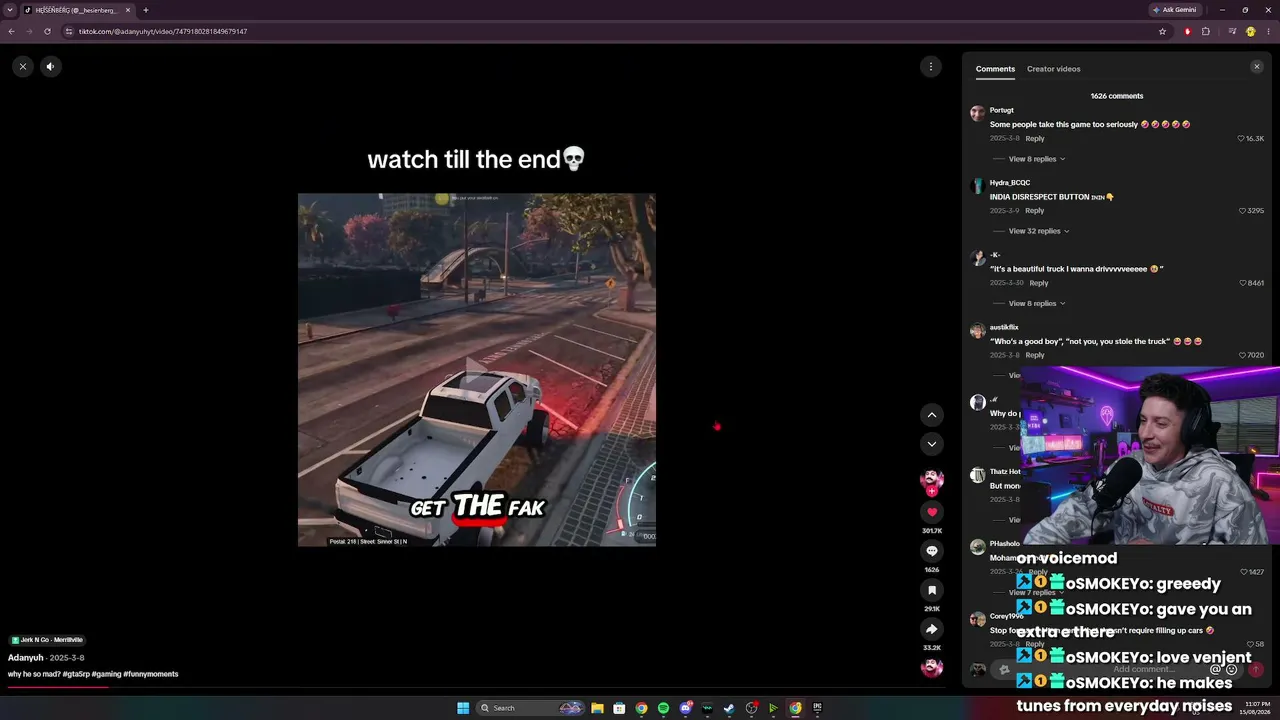Go to the next video
1280x720 pixels.
tap(932, 444)
